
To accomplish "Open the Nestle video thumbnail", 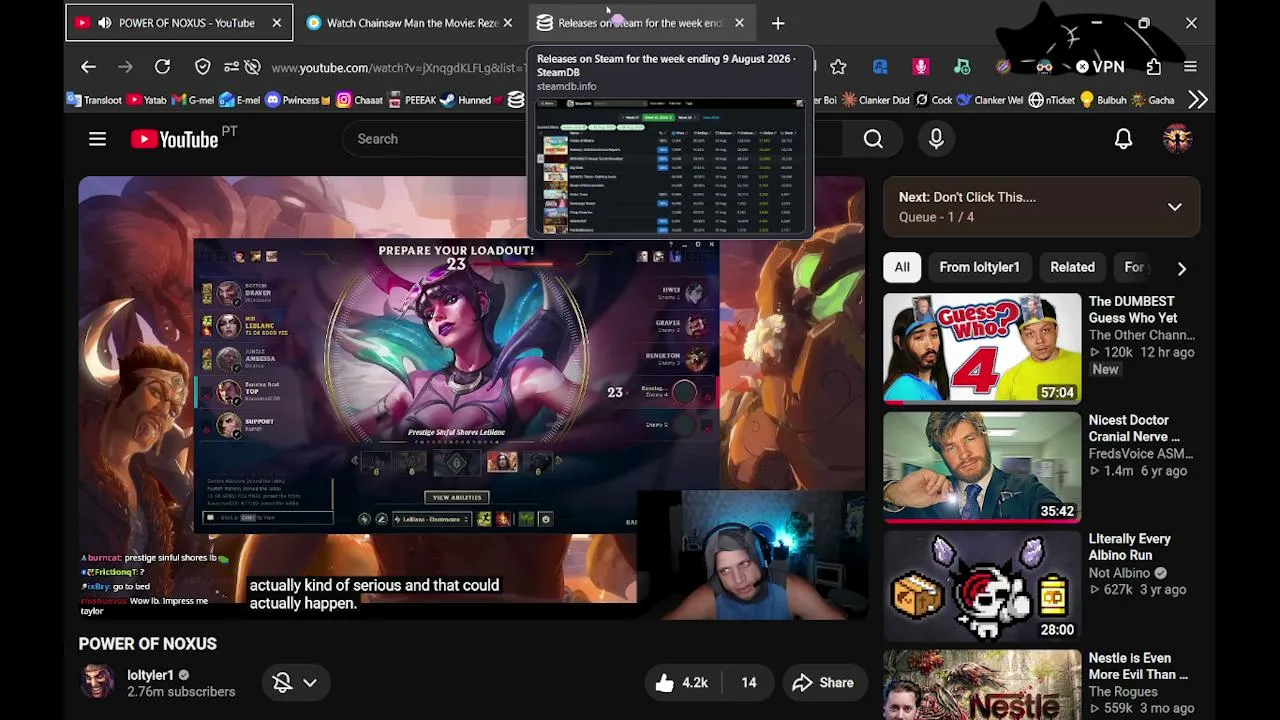I will point(982,685).
